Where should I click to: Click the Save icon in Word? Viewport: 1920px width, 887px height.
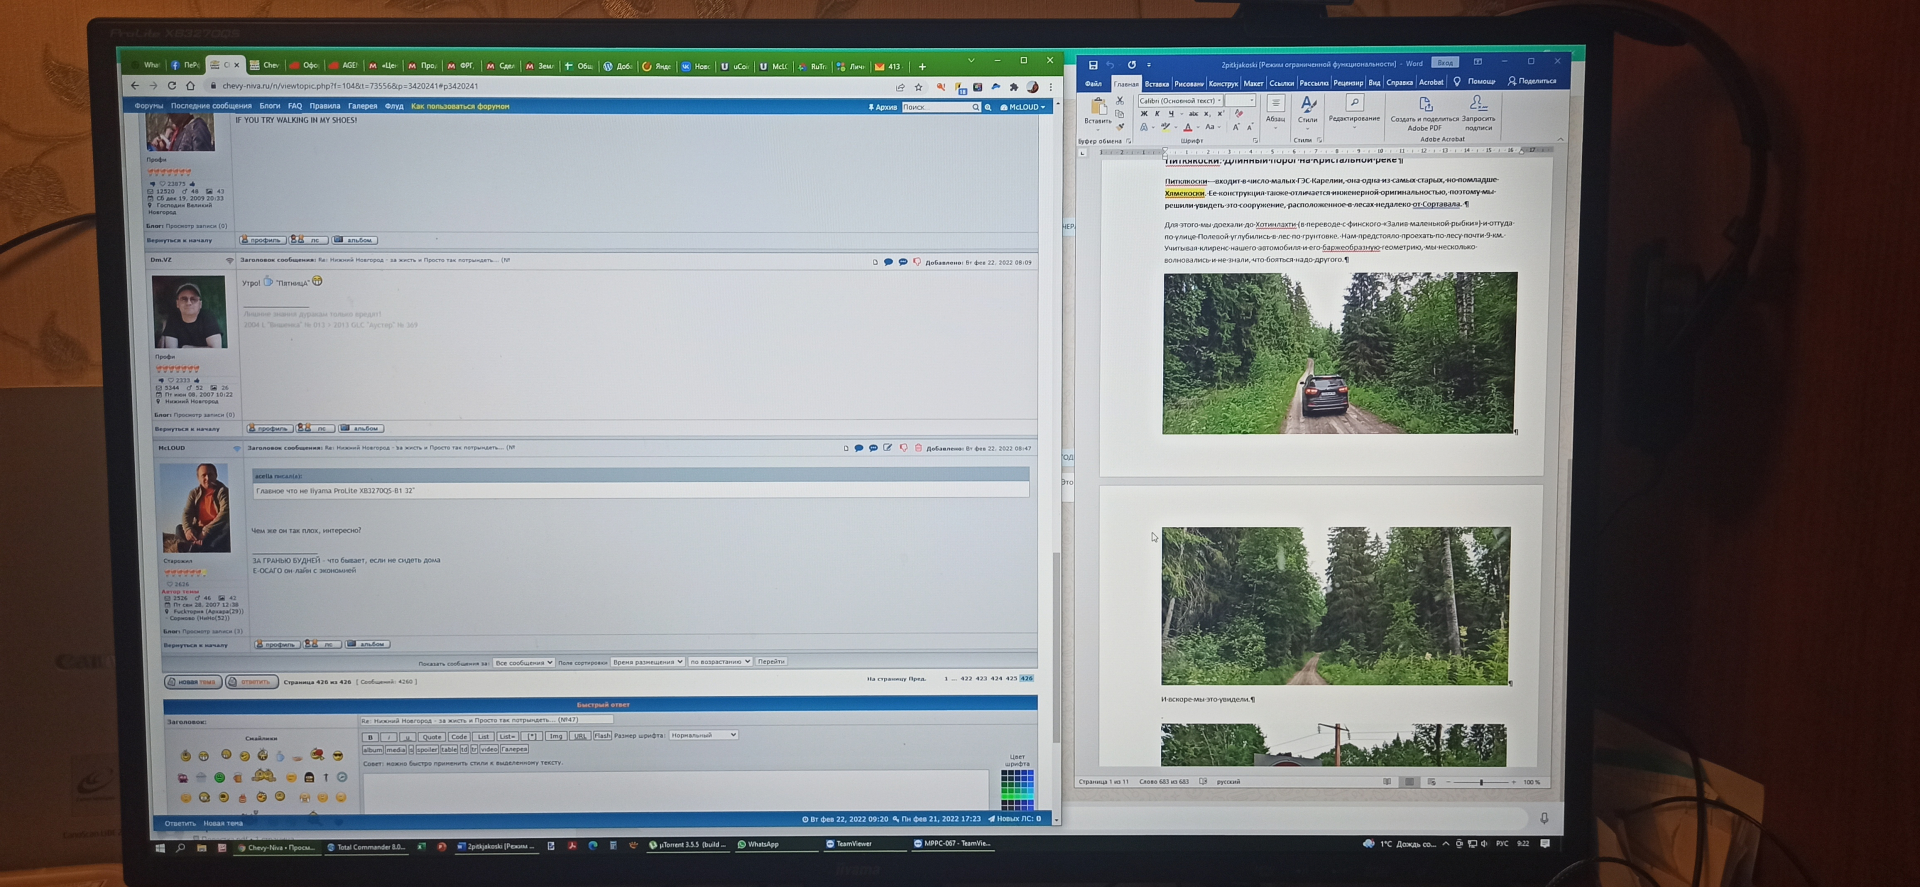1092,65
